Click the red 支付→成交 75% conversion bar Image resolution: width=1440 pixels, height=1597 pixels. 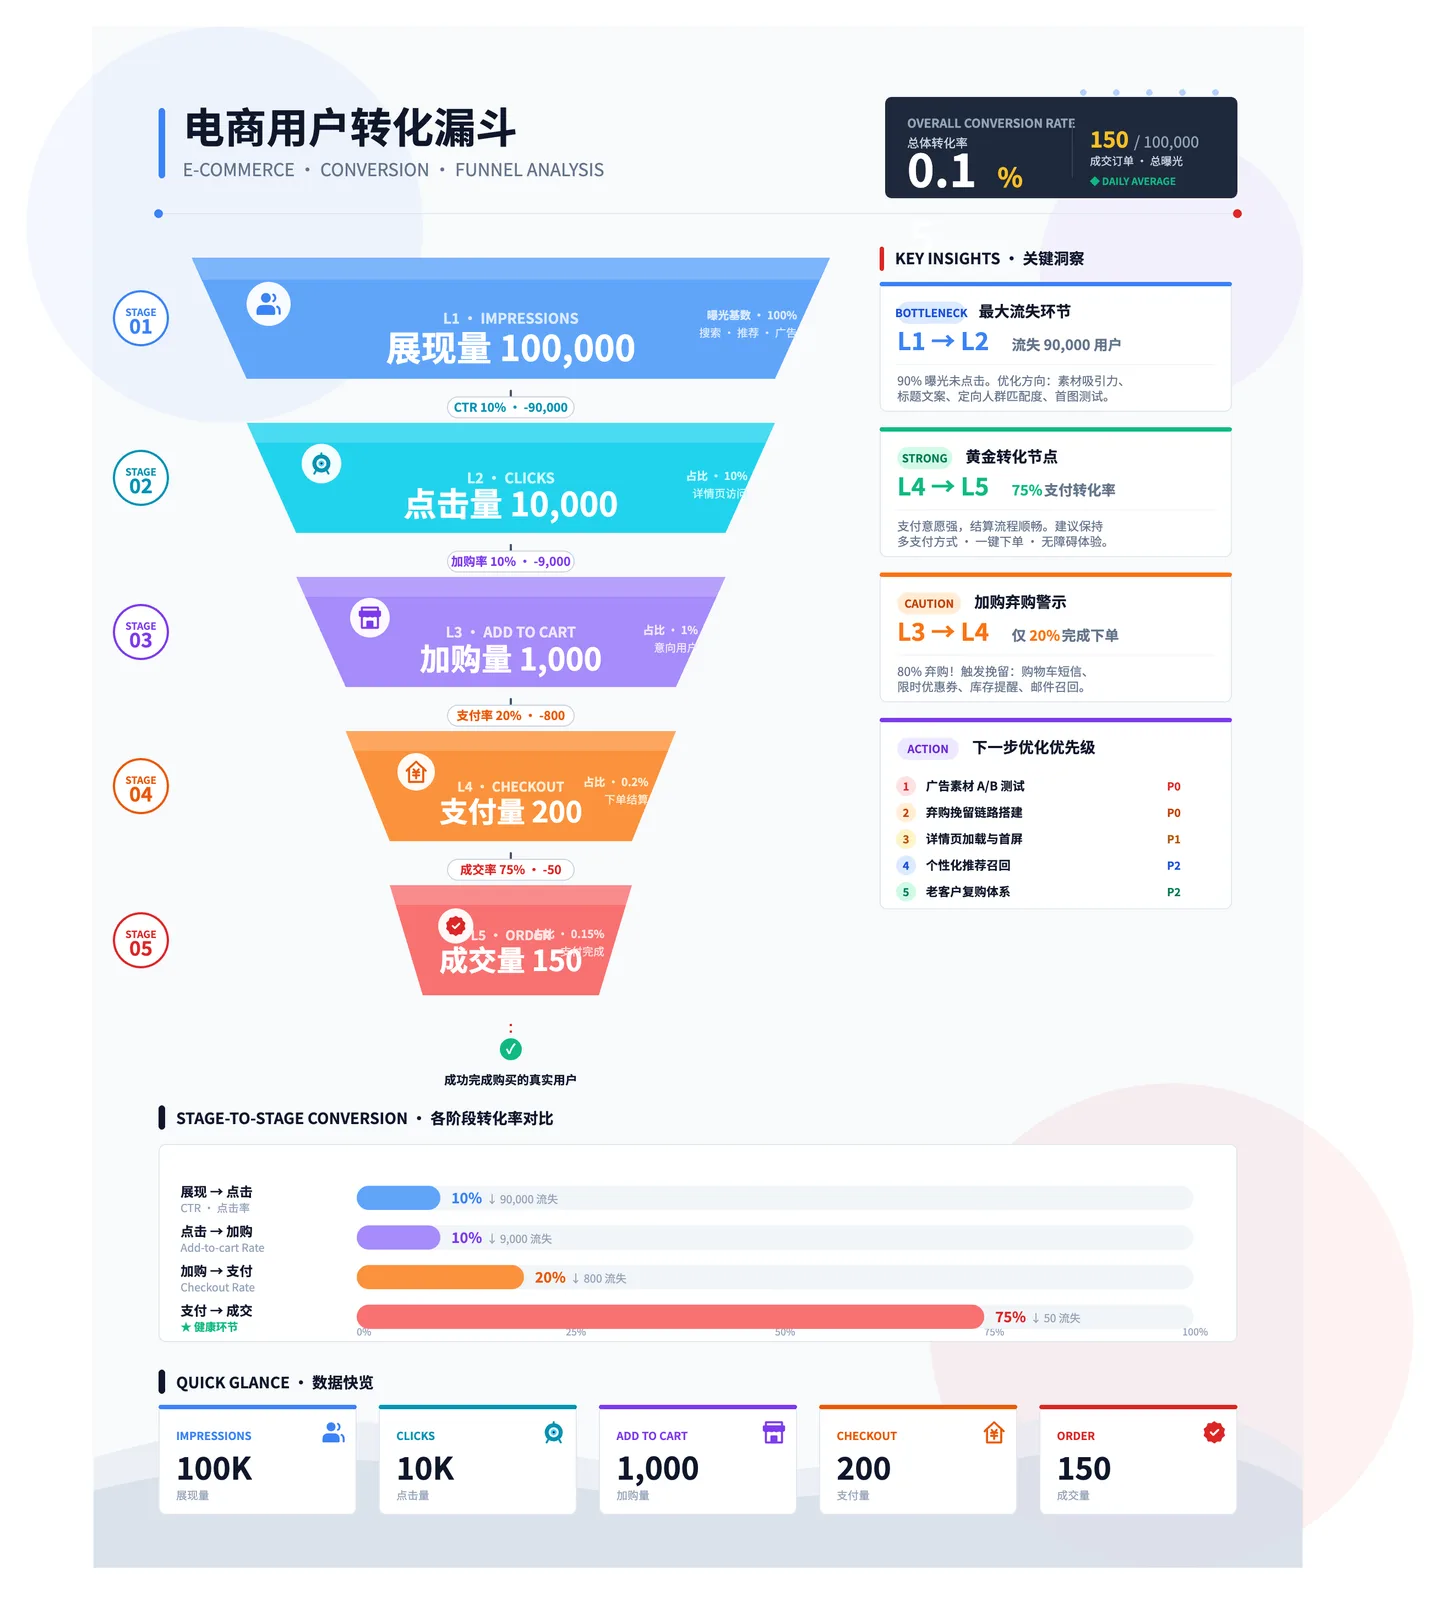pyautogui.click(x=670, y=1317)
